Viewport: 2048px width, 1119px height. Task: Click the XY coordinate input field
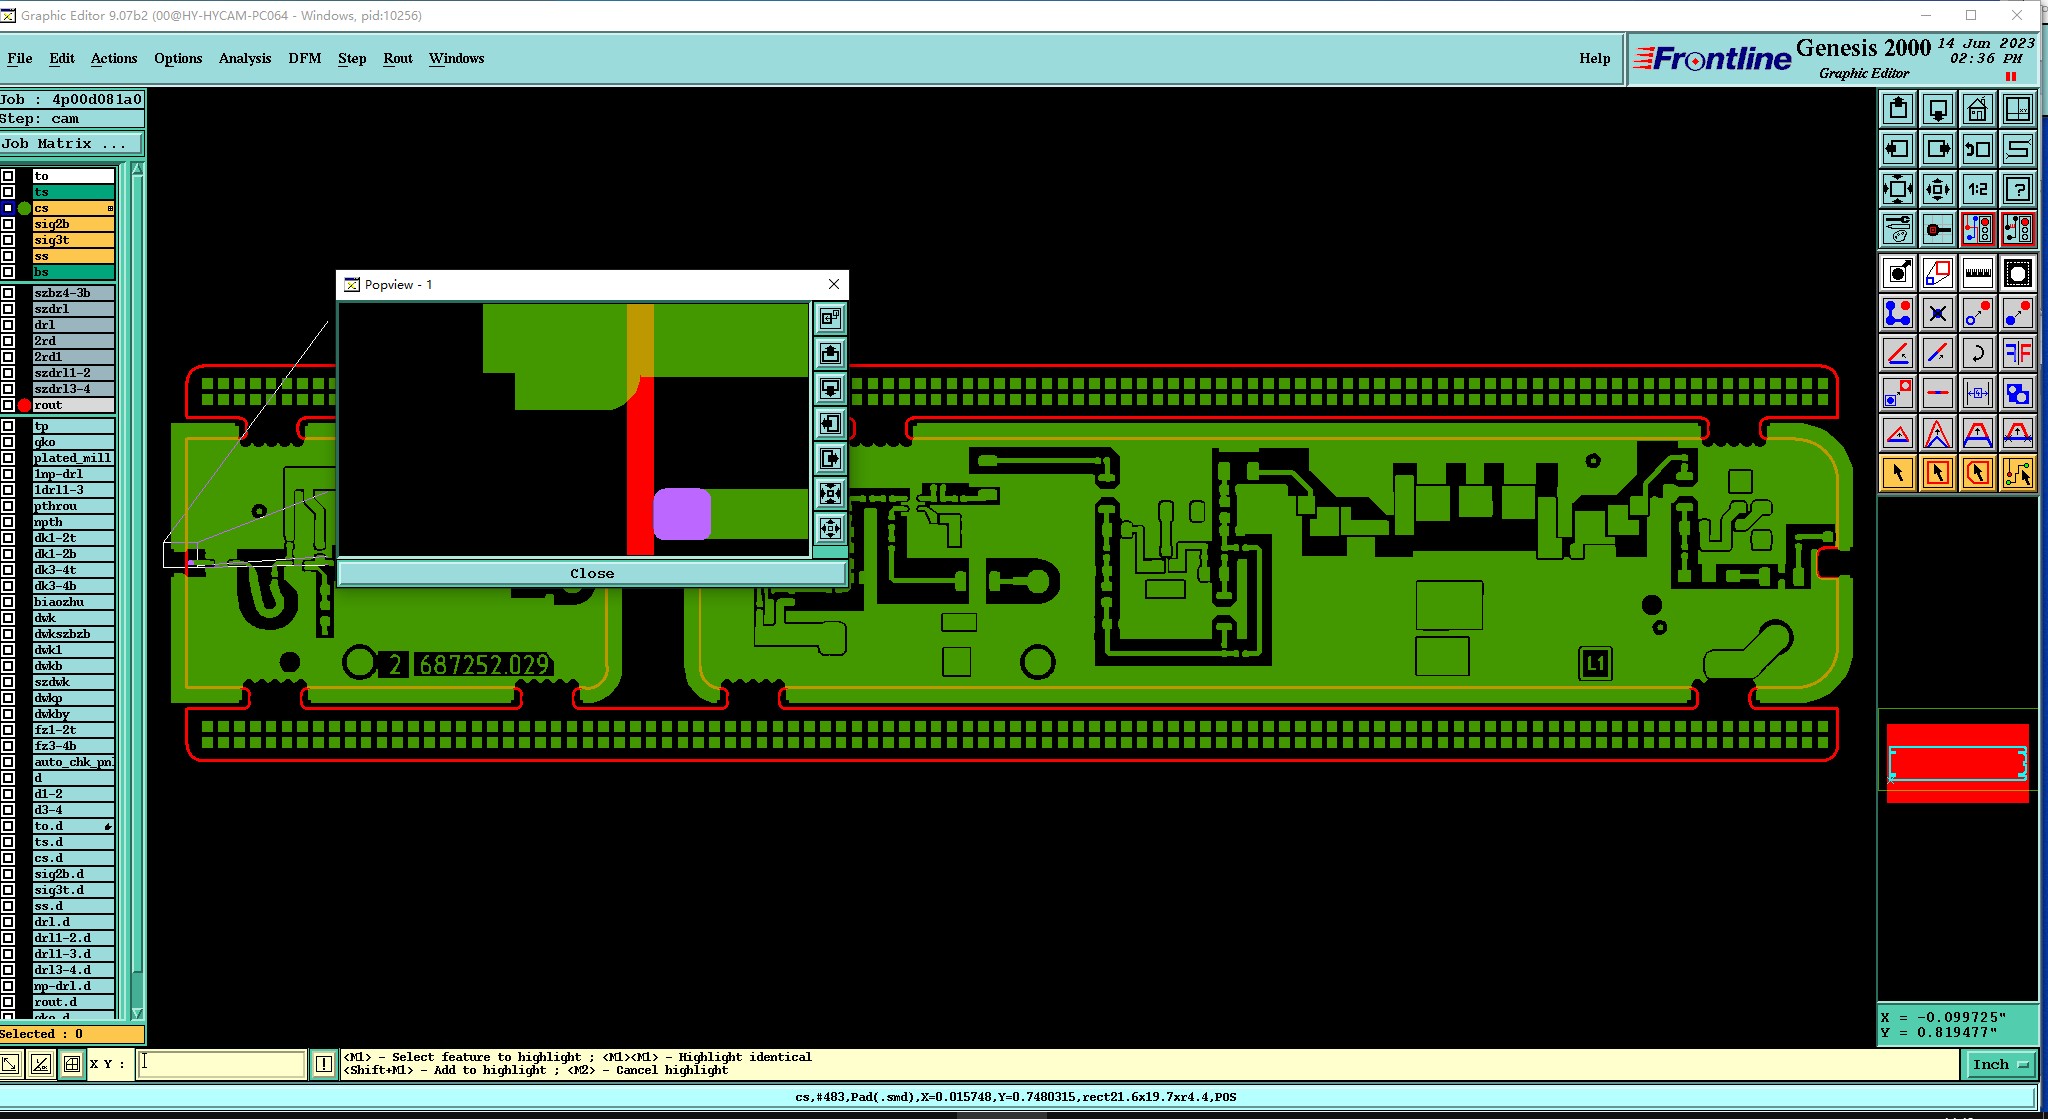(221, 1064)
